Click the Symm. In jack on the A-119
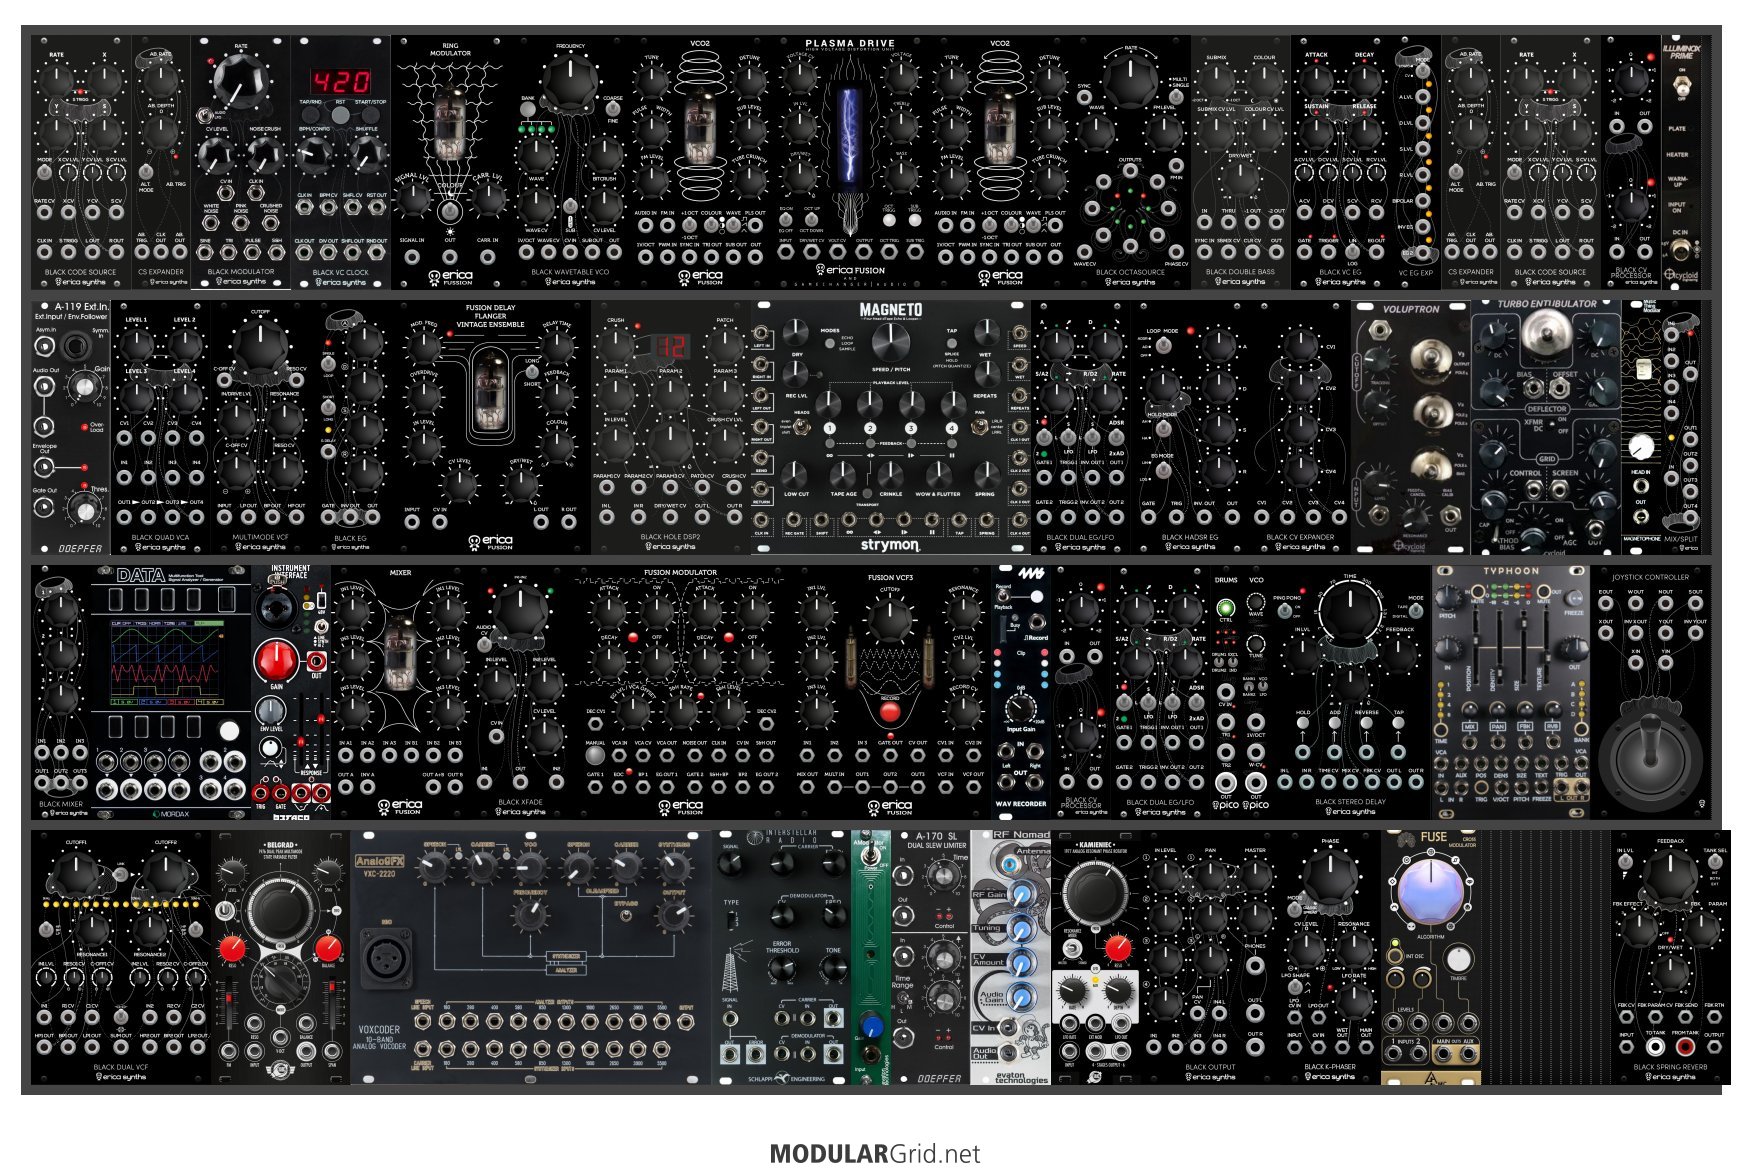Screen dimensions: 1752x1175 coord(74,346)
